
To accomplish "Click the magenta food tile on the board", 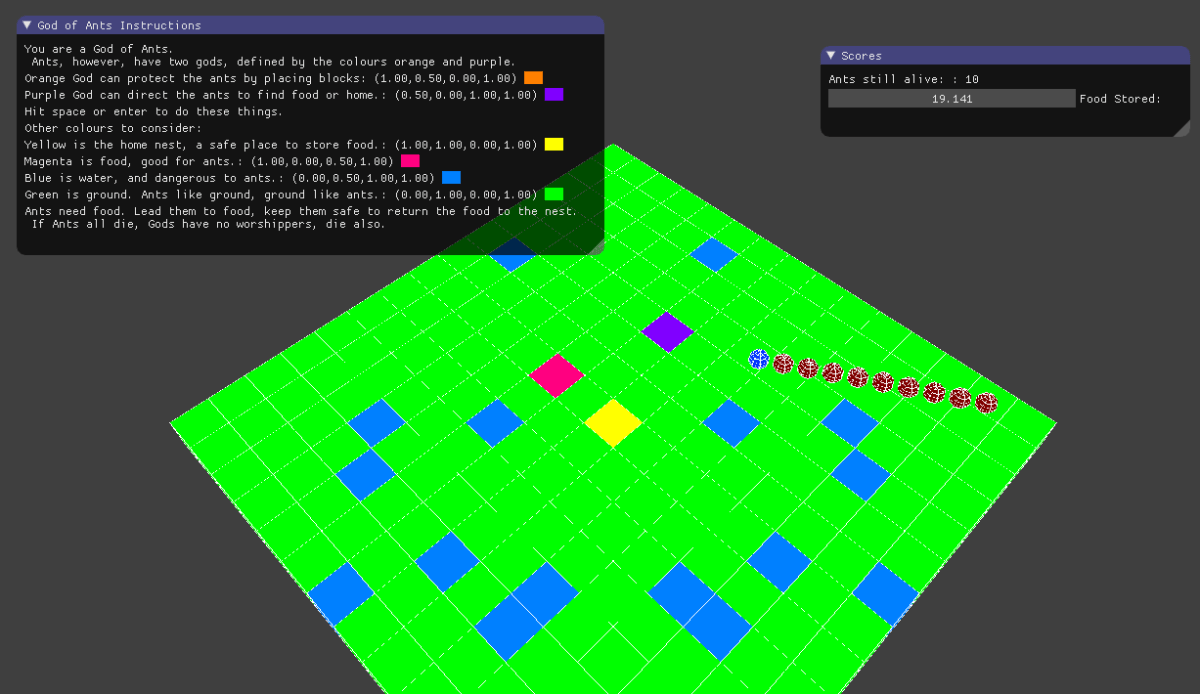I will tap(555, 376).
